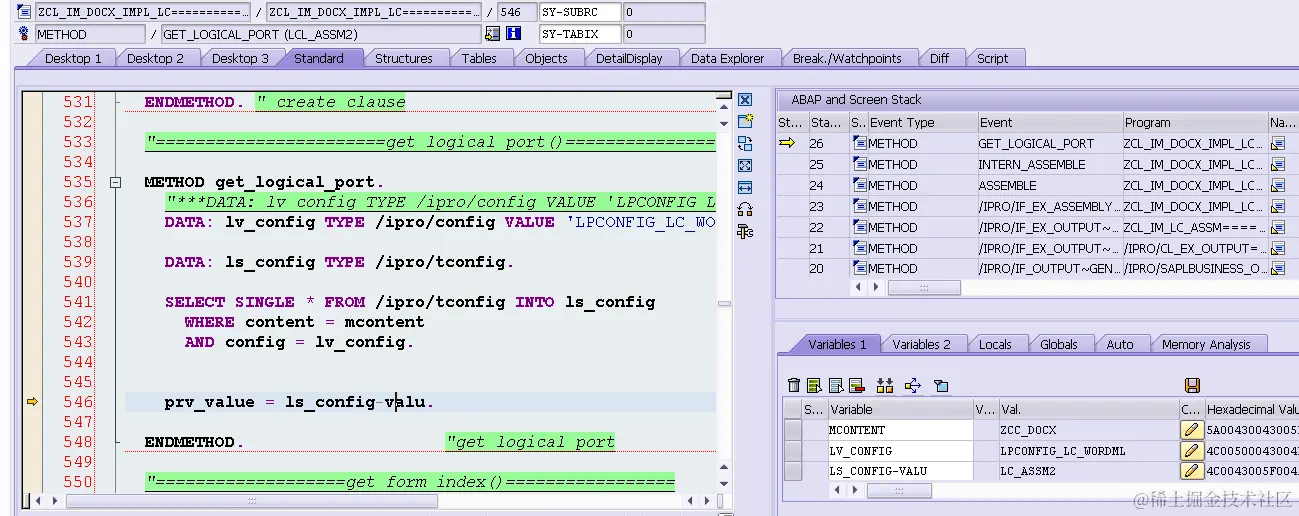Open navigation icon for INTERN_ASSEMBLE stack row
This screenshot has height=516, width=1299.
pyautogui.click(x=1280, y=165)
